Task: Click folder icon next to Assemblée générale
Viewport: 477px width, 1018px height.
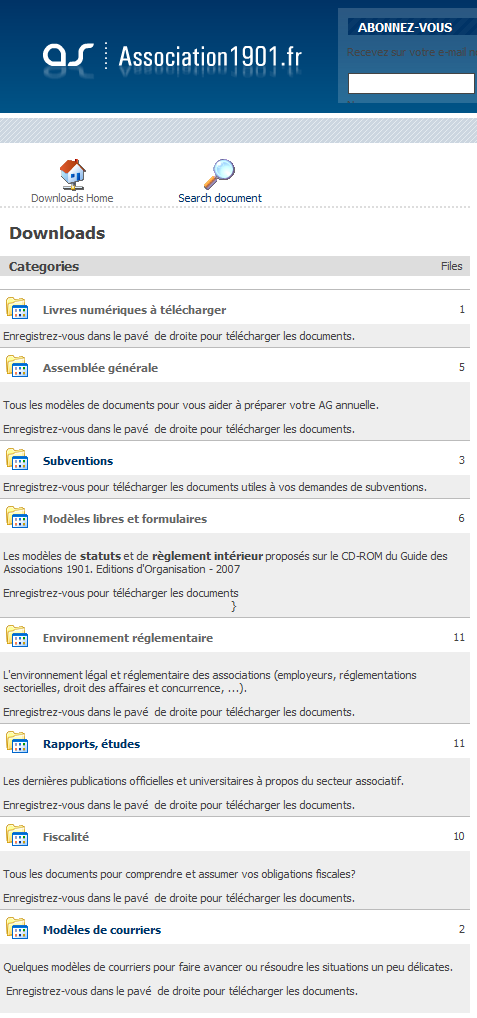Action: pyautogui.click(x=17, y=366)
